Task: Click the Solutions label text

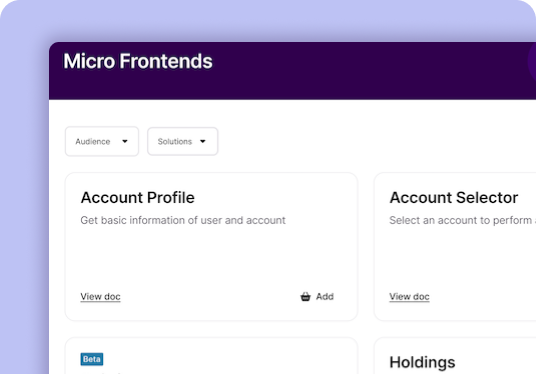Action: [x=175, y=142]
